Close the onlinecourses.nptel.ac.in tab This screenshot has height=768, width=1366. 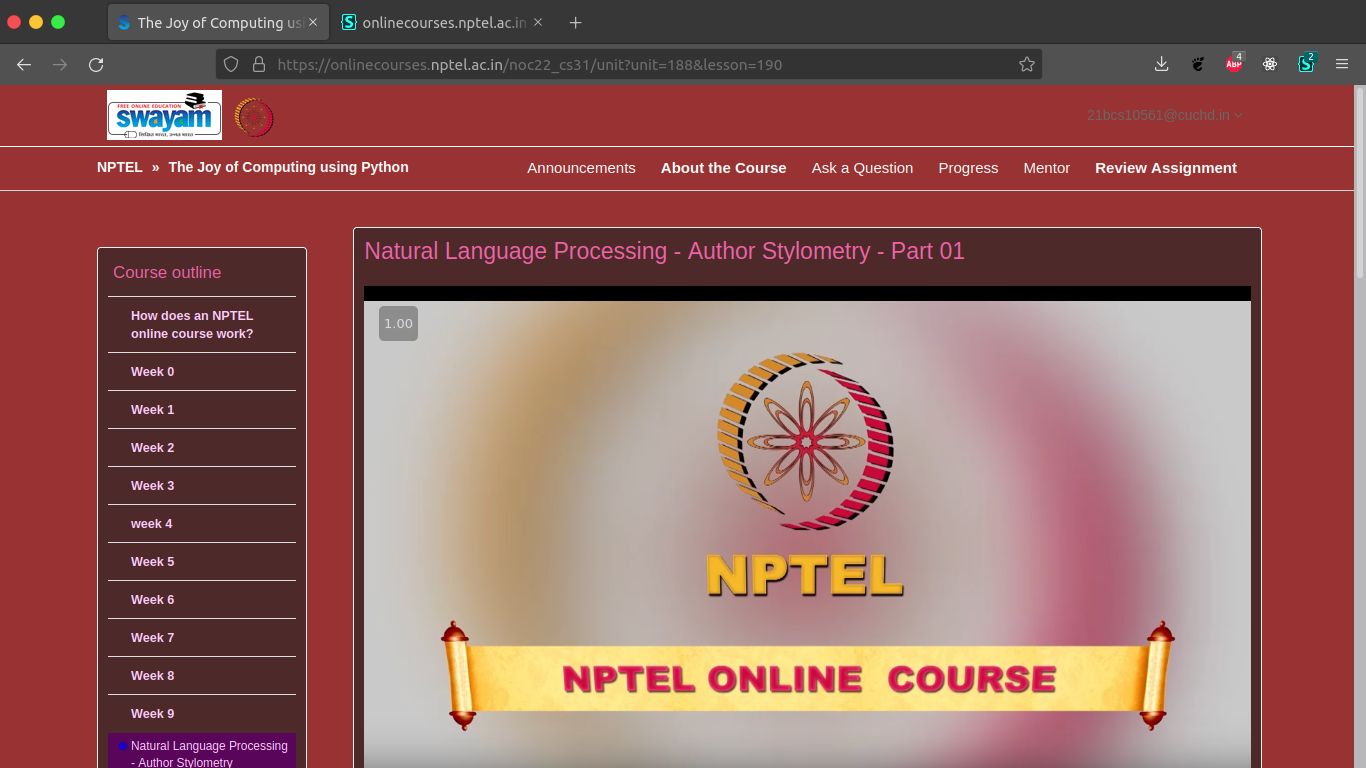(x=540, y=22)
